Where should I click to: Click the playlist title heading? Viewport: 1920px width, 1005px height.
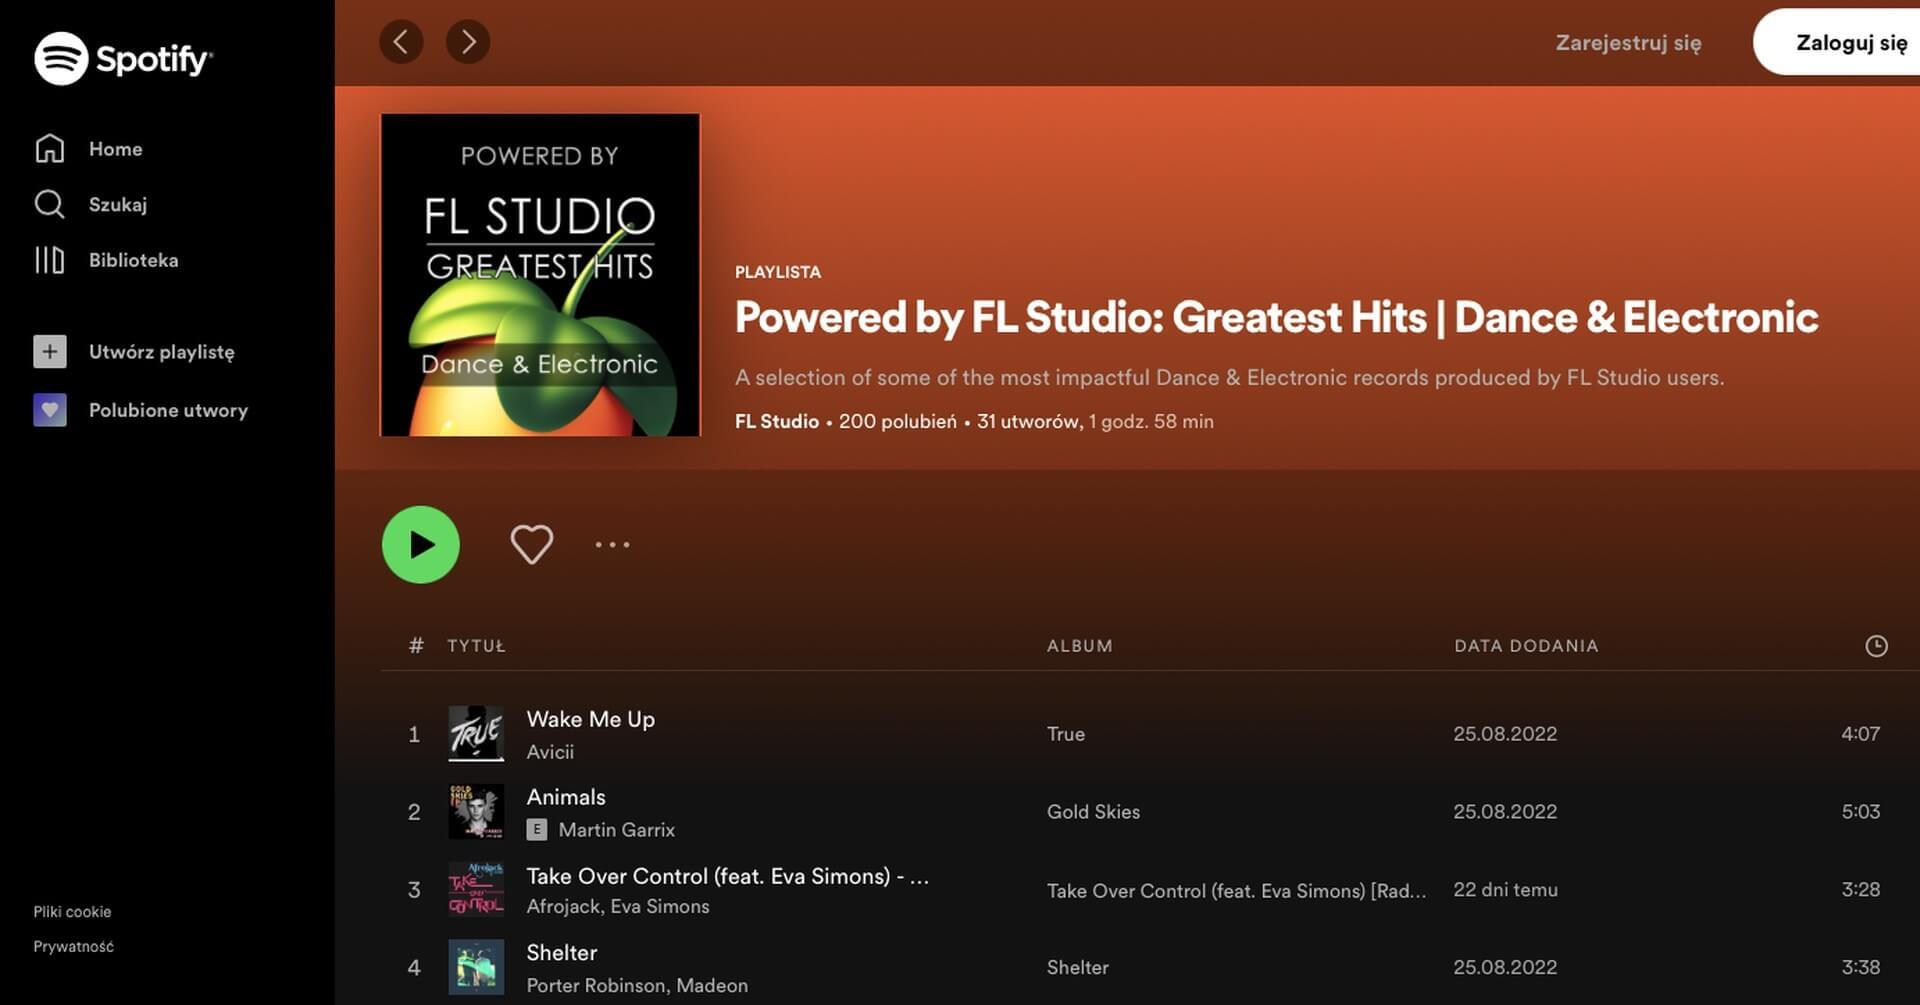click(1277, 317)
